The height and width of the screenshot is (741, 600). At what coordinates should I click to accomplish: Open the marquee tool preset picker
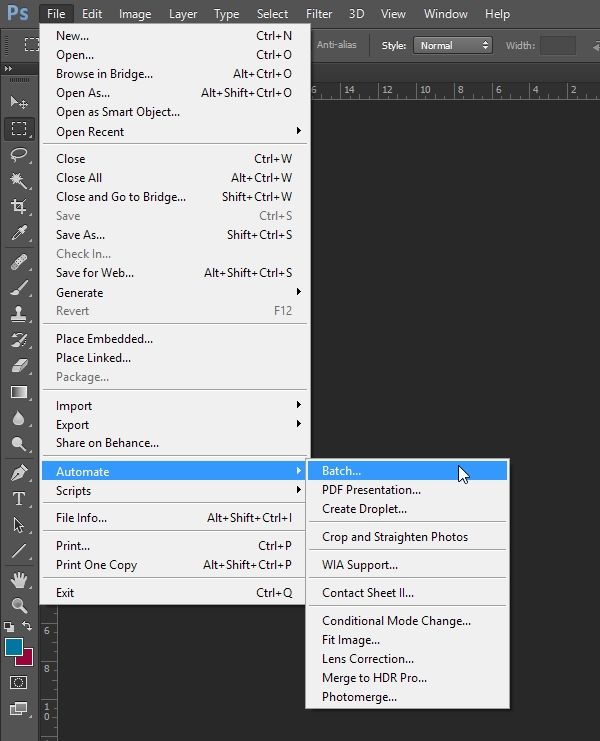[x=31, y=45]
